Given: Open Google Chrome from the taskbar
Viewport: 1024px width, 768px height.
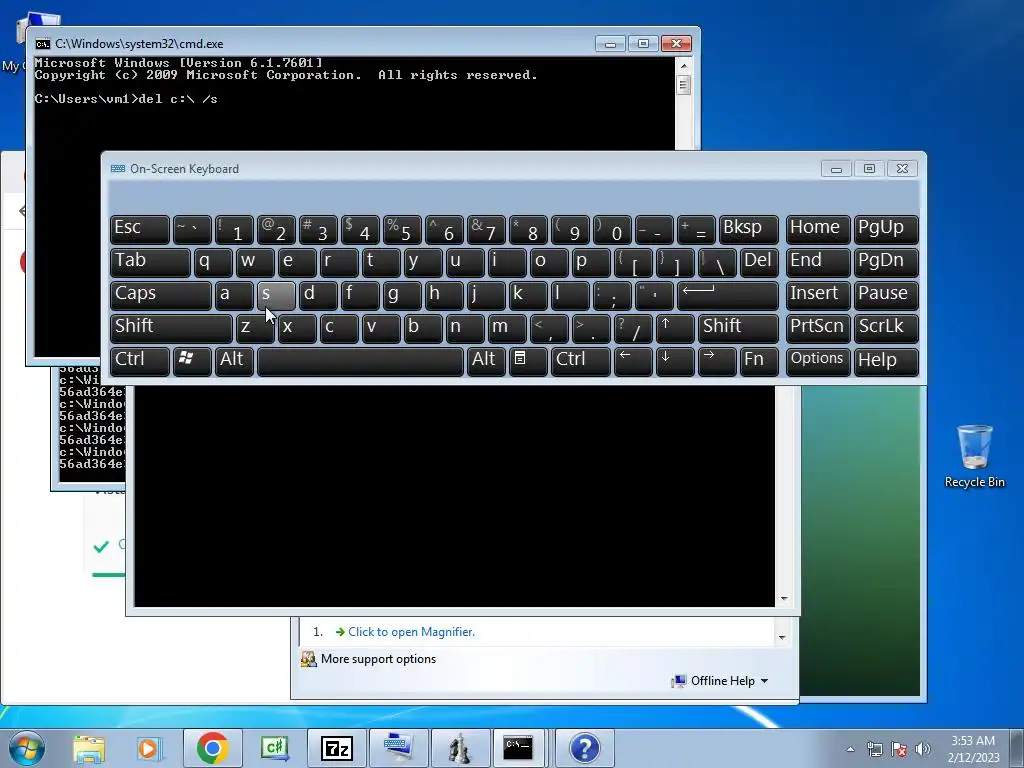Looking at the screenshot, I should pos(212,748).
